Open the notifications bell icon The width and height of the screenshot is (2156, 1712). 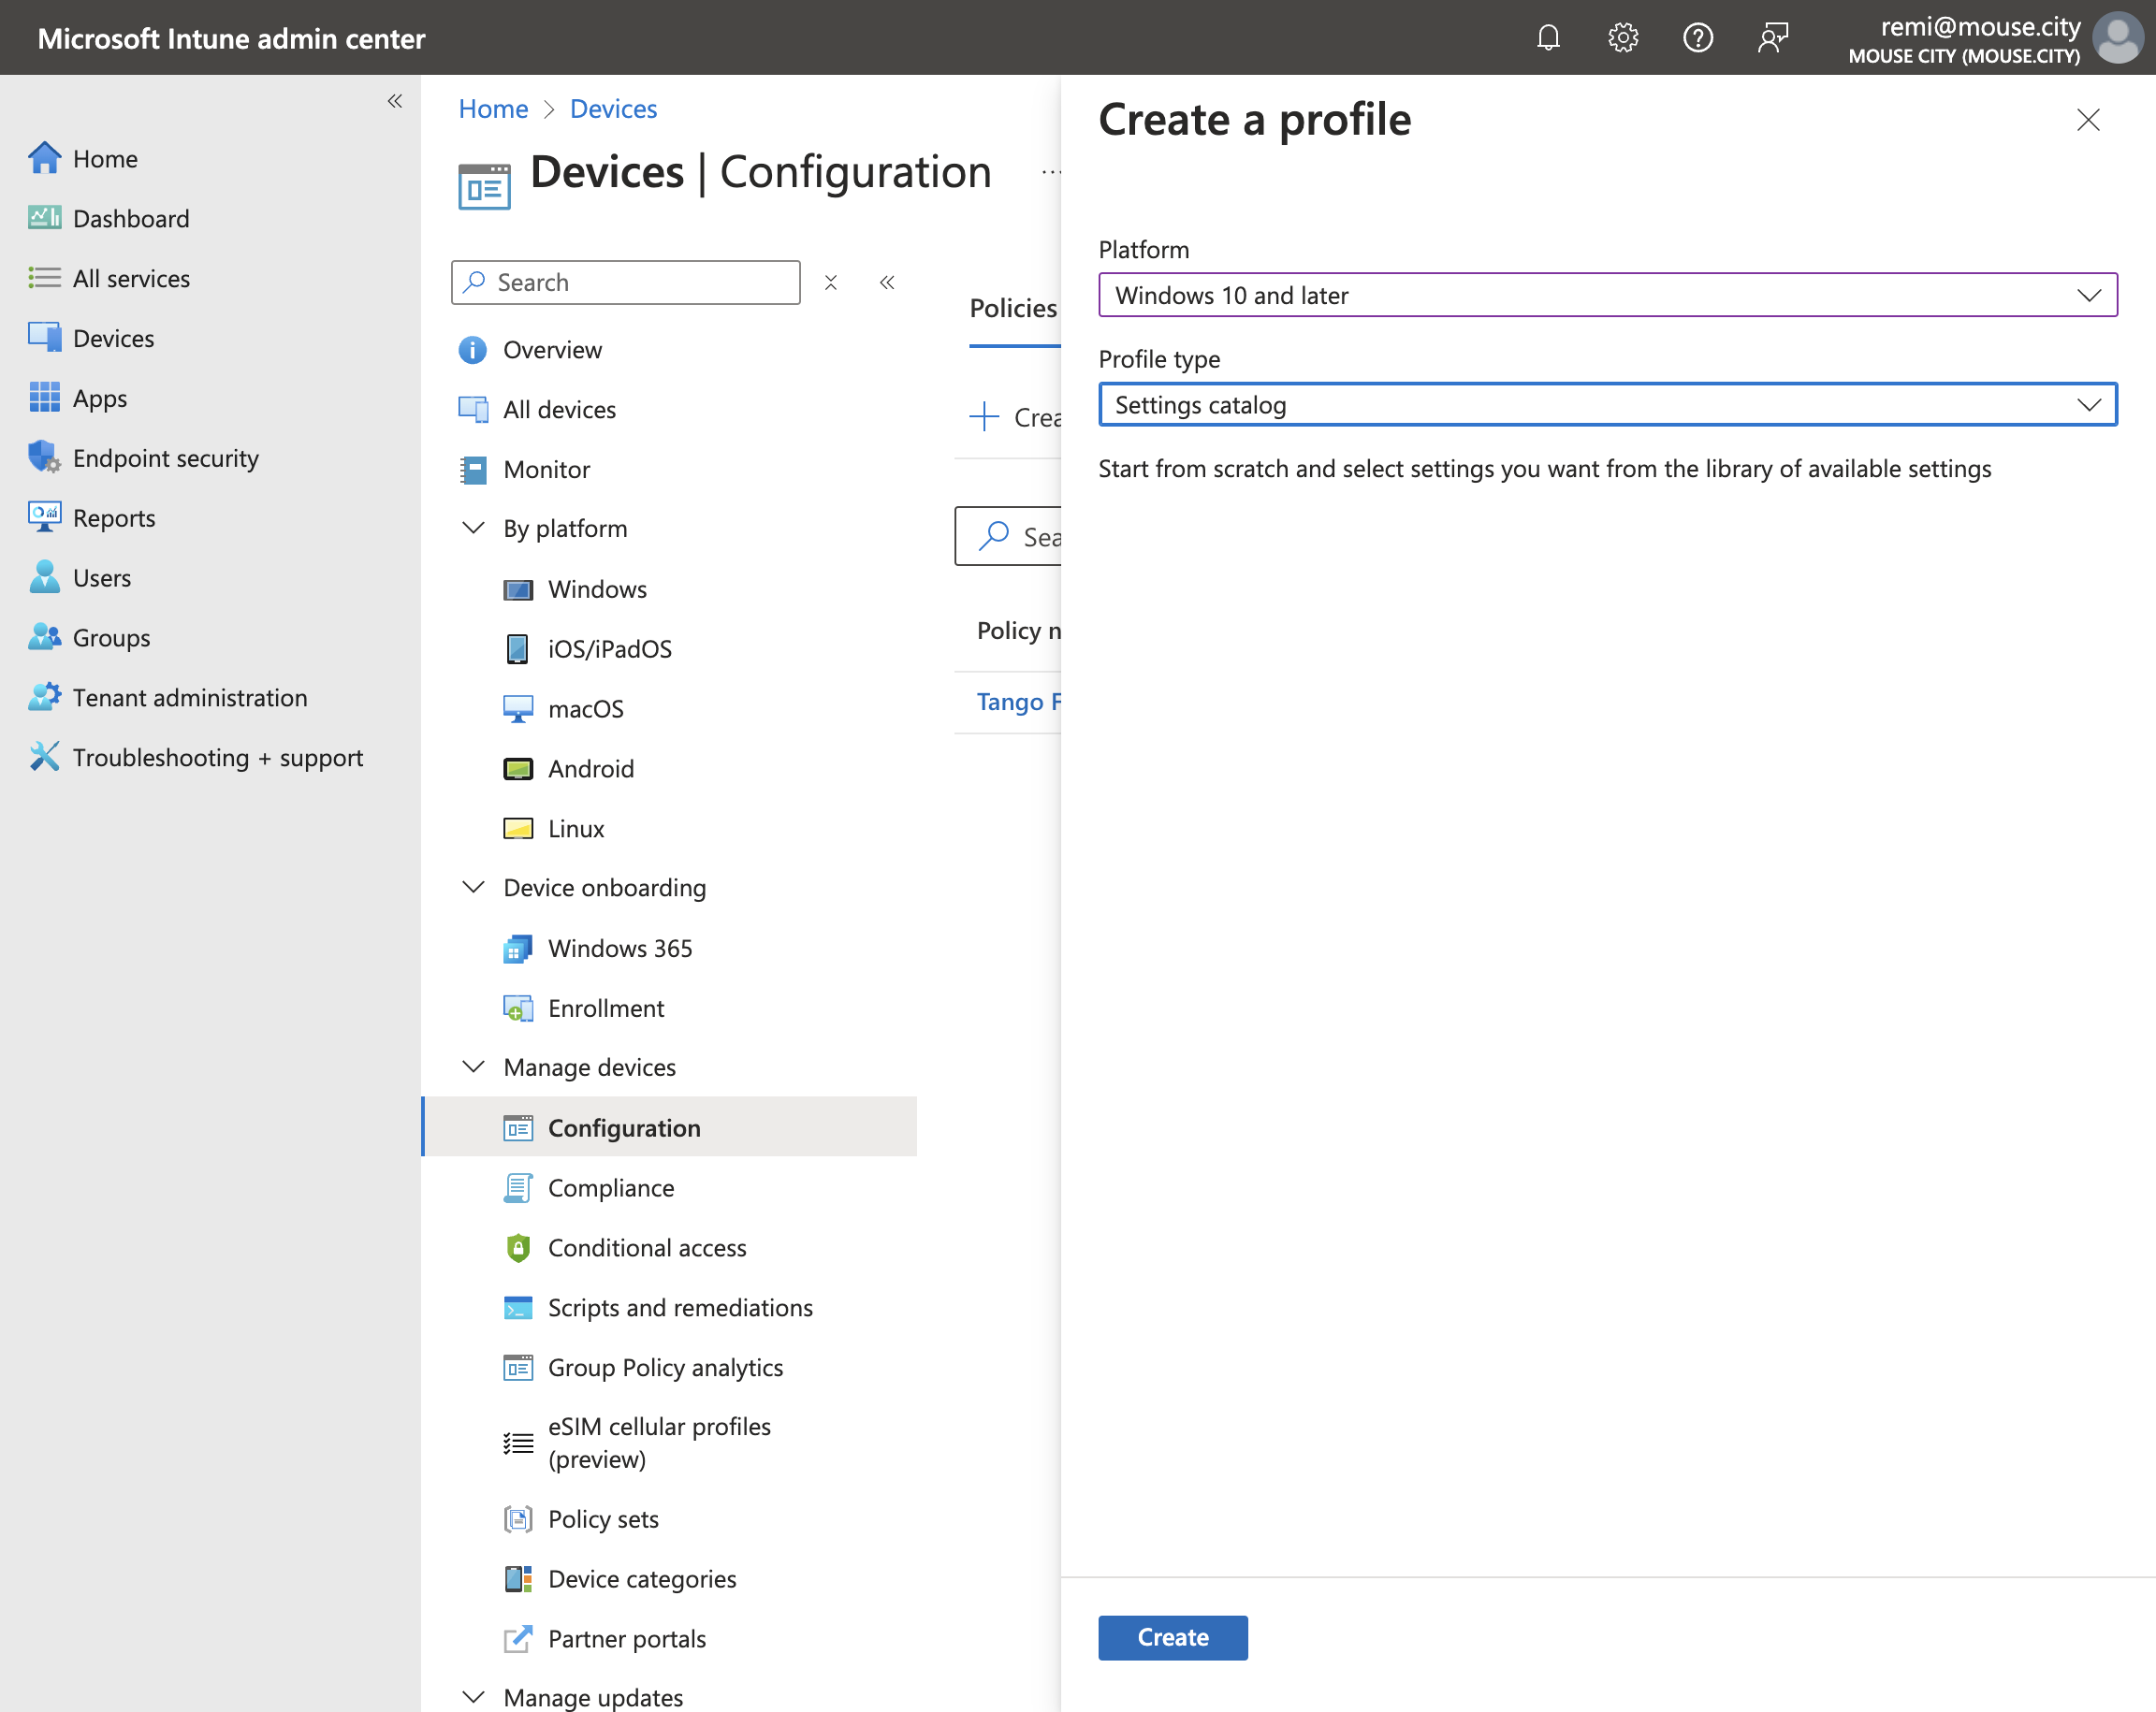1547,38
